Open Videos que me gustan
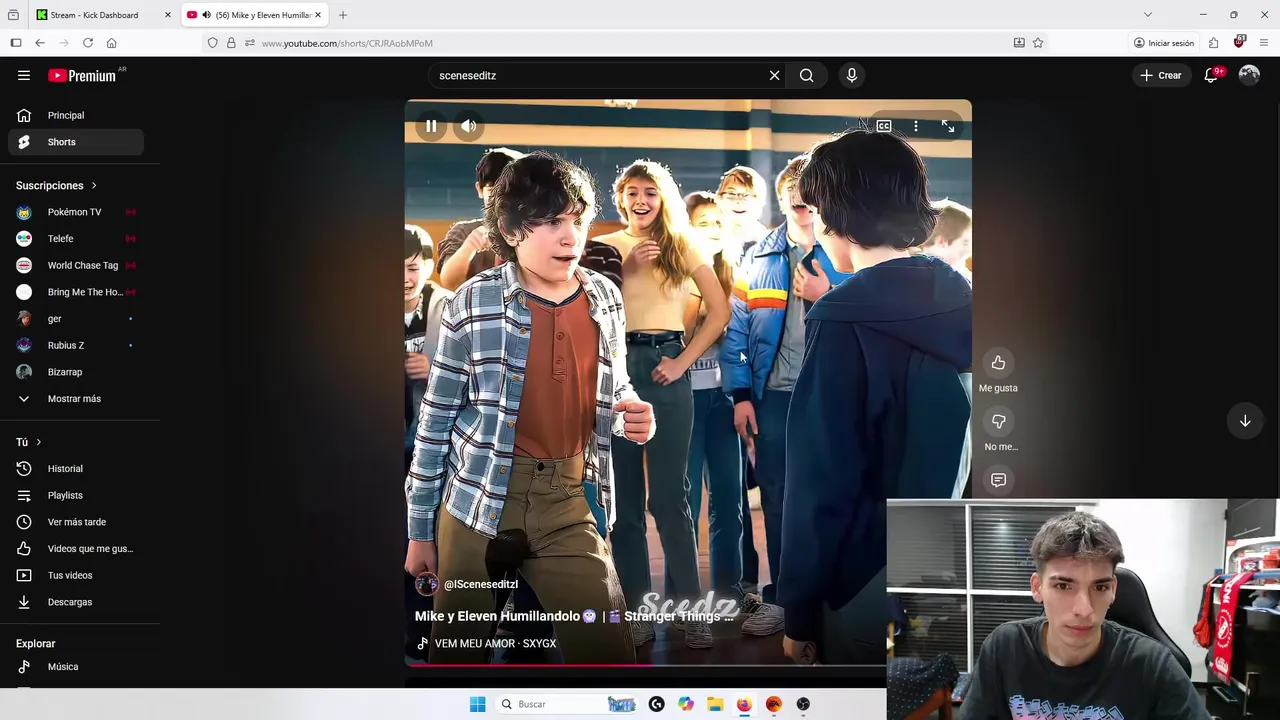 click(x=76, y=549)
